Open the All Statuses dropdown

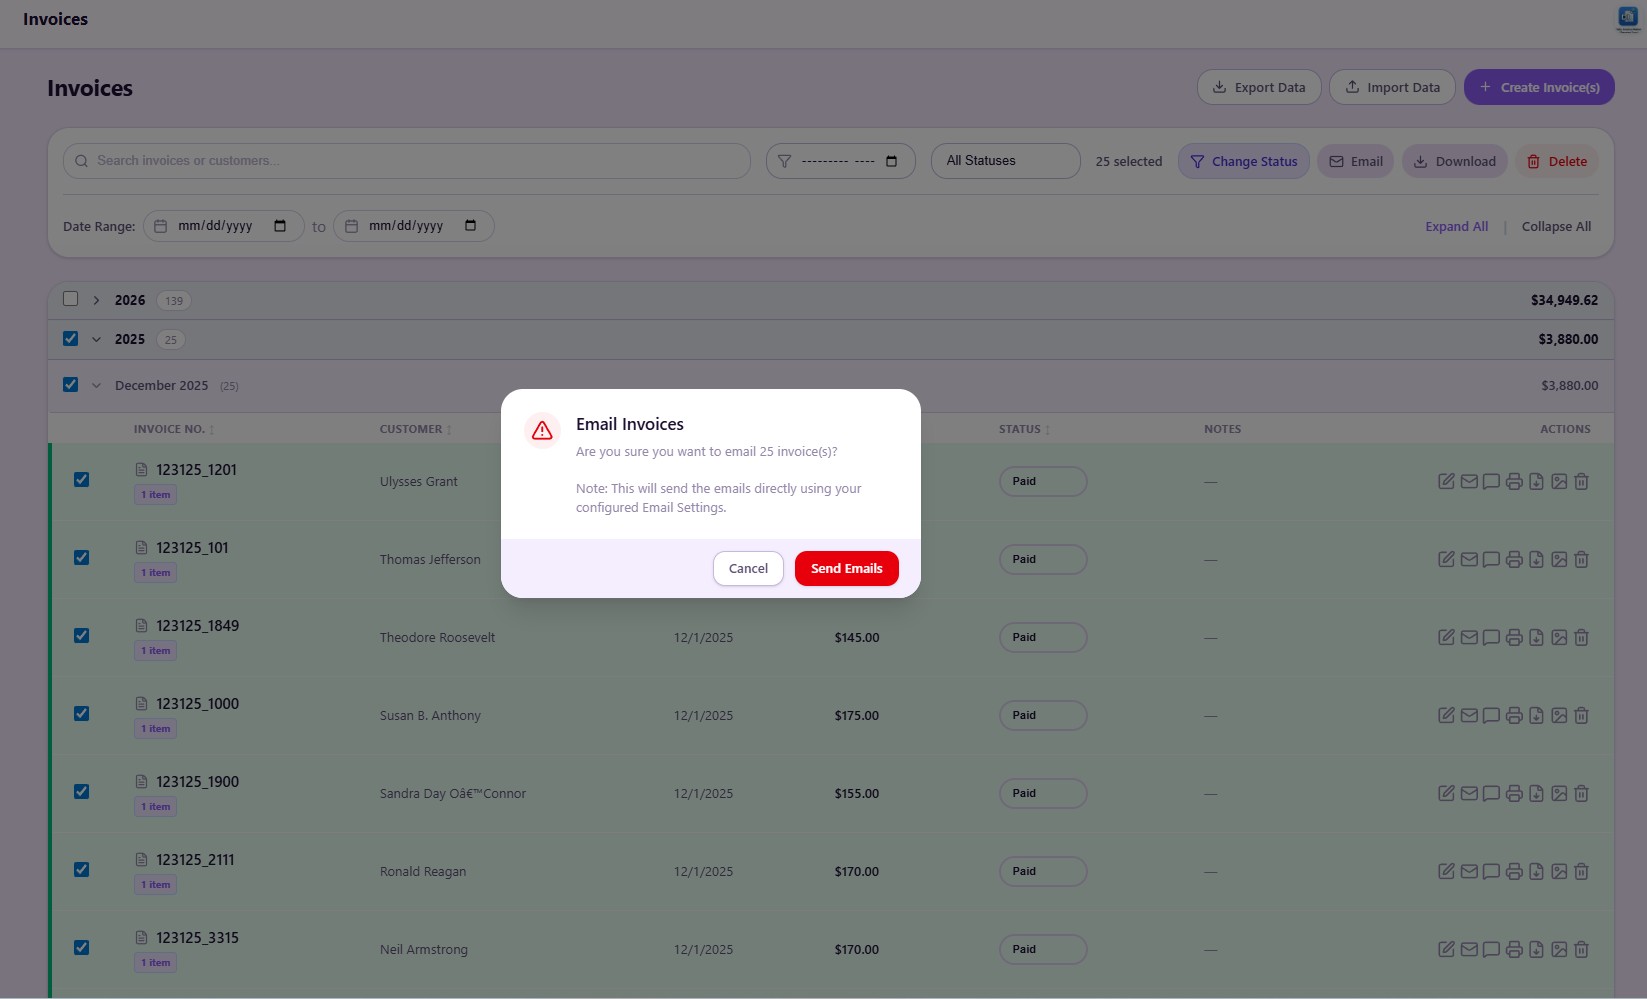tap(1004, 160)
